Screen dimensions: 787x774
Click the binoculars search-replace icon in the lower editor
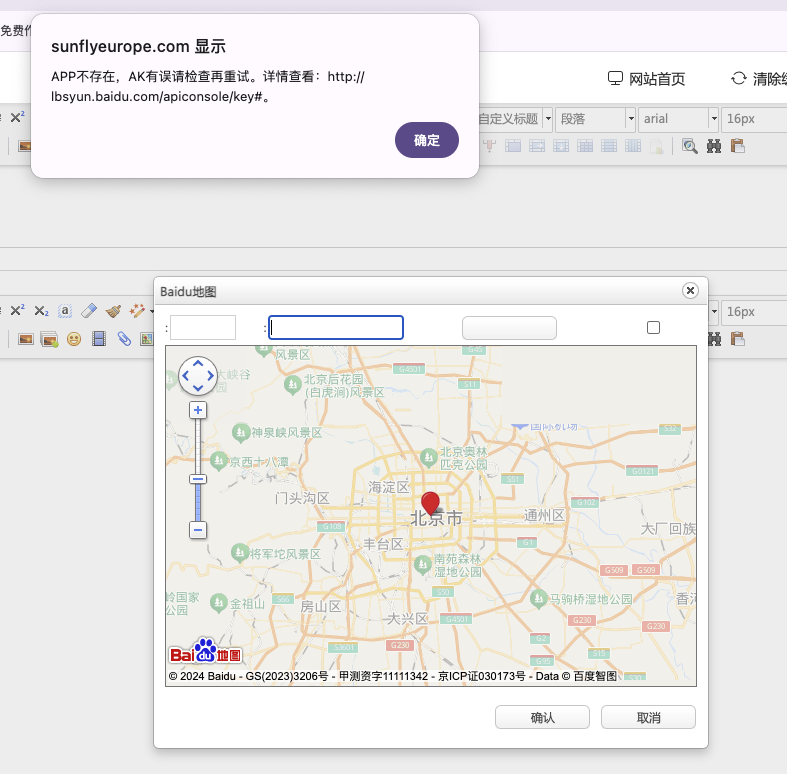point(714,339)
